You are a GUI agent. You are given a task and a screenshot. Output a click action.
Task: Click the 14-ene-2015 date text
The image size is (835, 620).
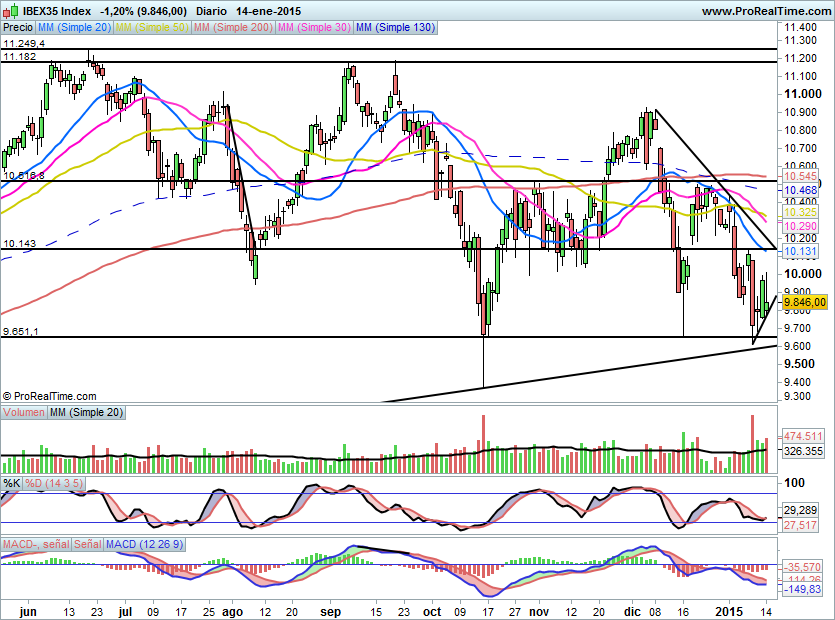point(268,11)
